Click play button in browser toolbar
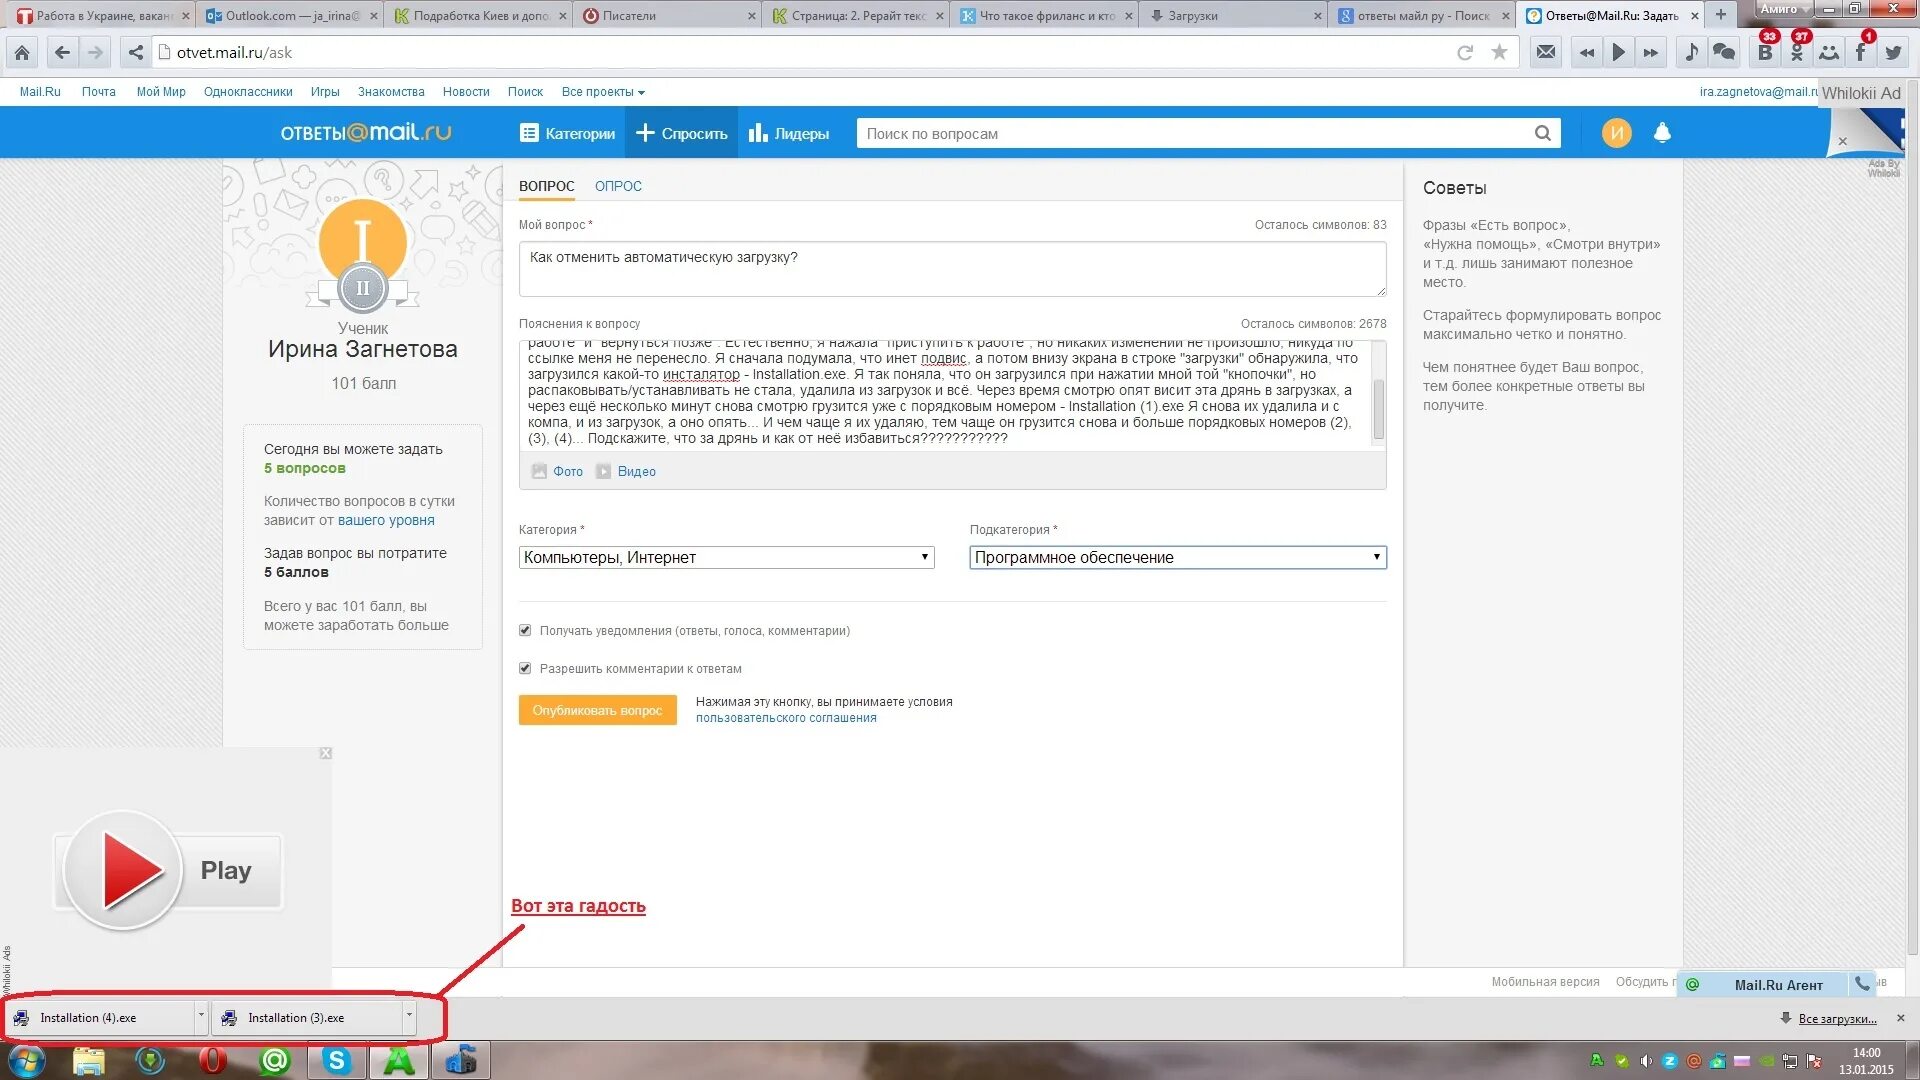This screenshot has width=1920, height=1080. (1619, 53)
